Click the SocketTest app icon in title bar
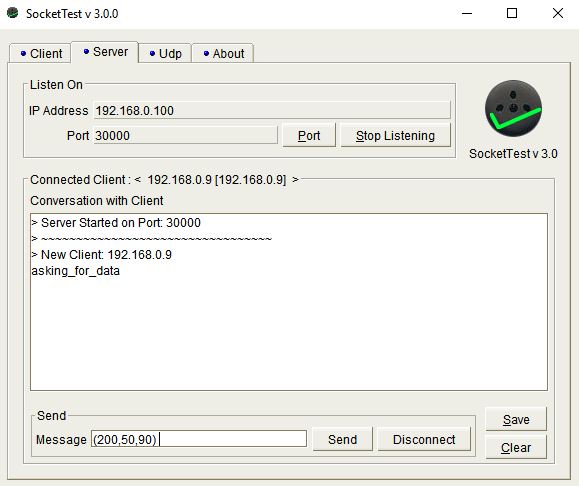Screen dimensions: 579x486 pyautogui.click(x=13, y=13)
